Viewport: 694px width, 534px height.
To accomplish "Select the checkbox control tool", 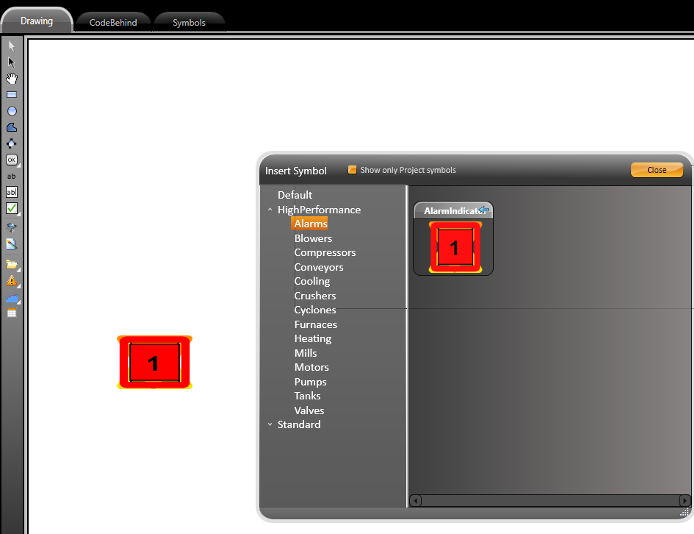I will 12,208.
